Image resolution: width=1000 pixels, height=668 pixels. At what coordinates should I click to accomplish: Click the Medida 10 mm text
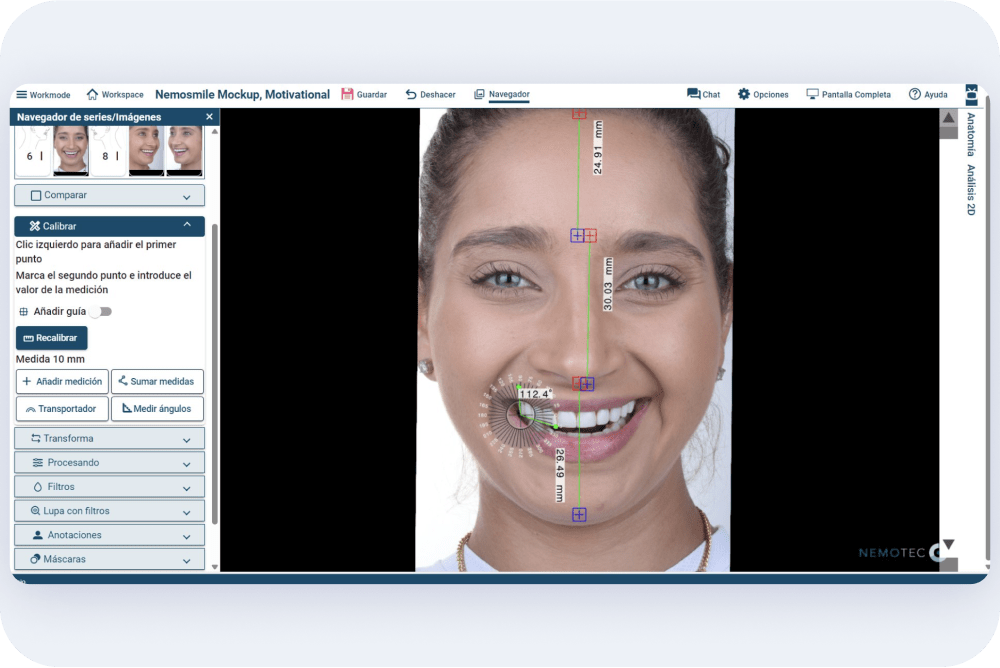tap(50, 359)
